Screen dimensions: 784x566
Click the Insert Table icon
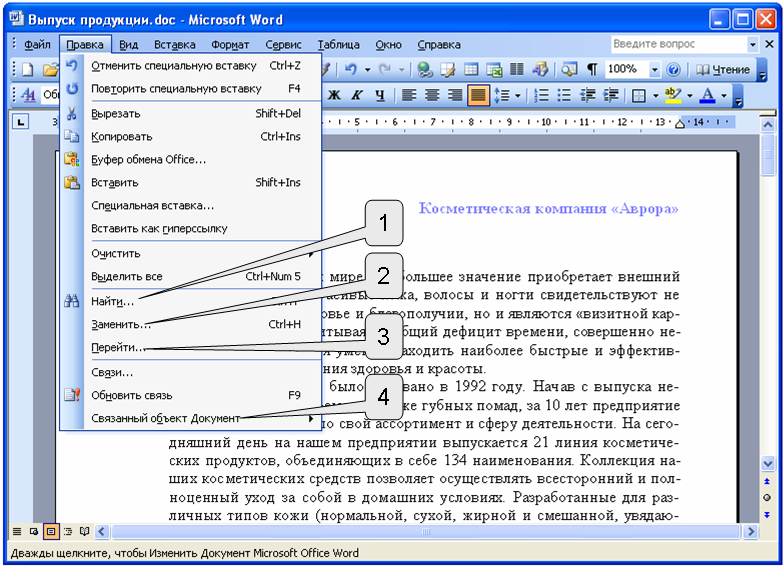(x=471, y=70)
